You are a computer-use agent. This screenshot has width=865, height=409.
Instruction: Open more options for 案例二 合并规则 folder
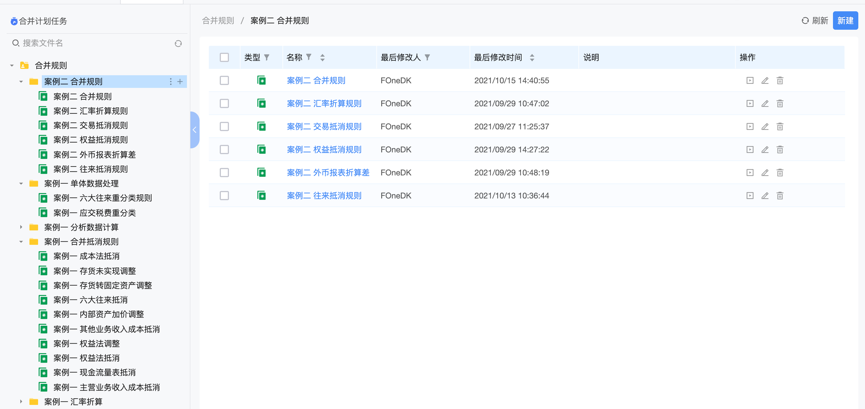click(170, 82)
